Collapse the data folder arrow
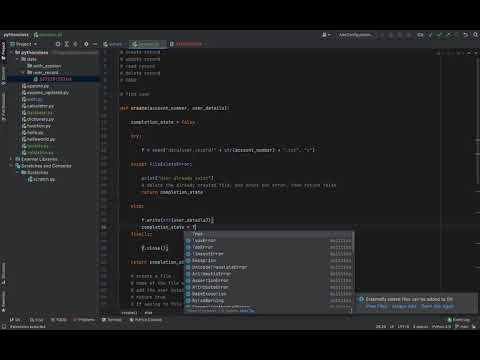 [x=17, y=59]
